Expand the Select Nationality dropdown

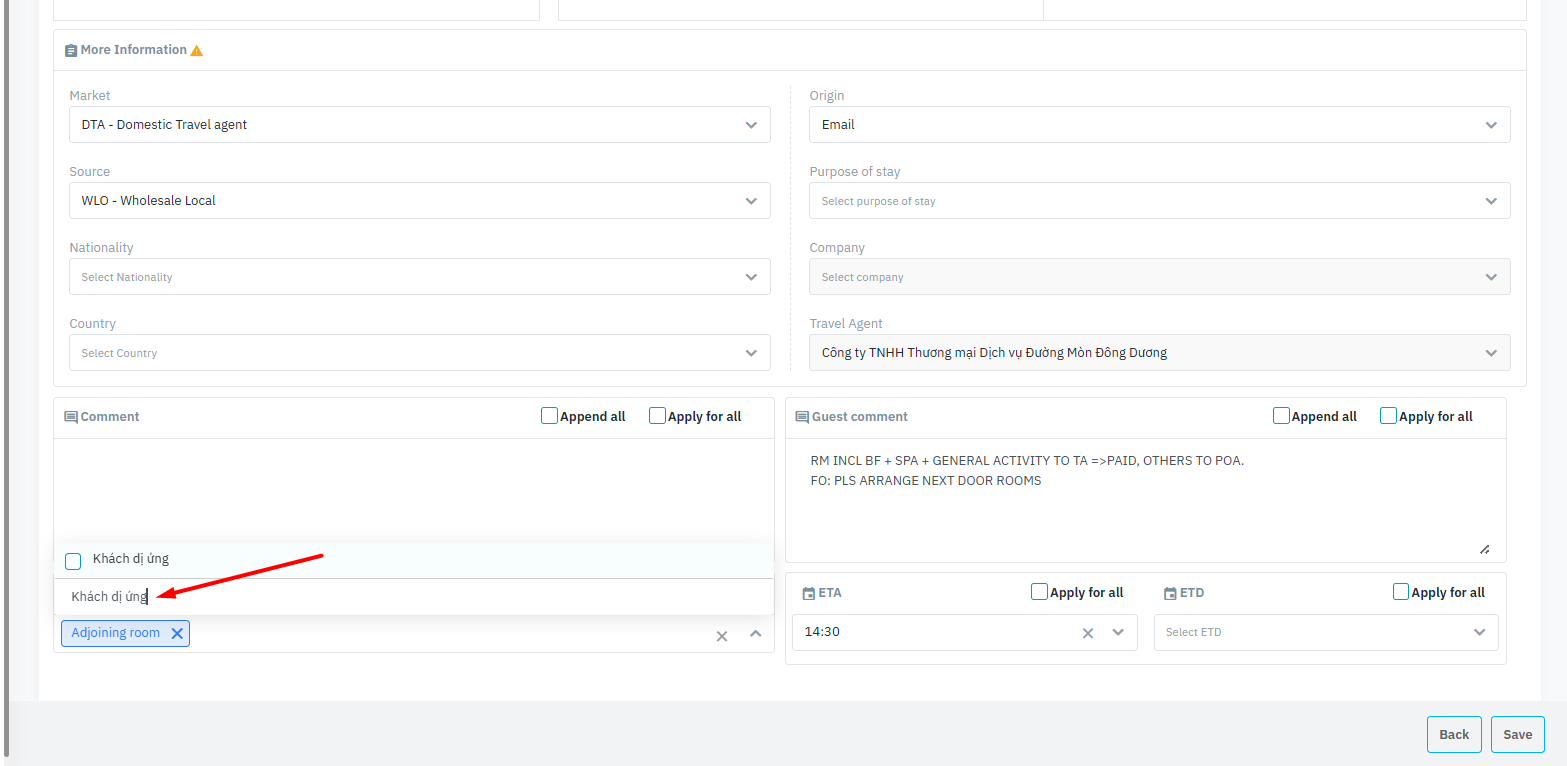[x=420, y=277]
